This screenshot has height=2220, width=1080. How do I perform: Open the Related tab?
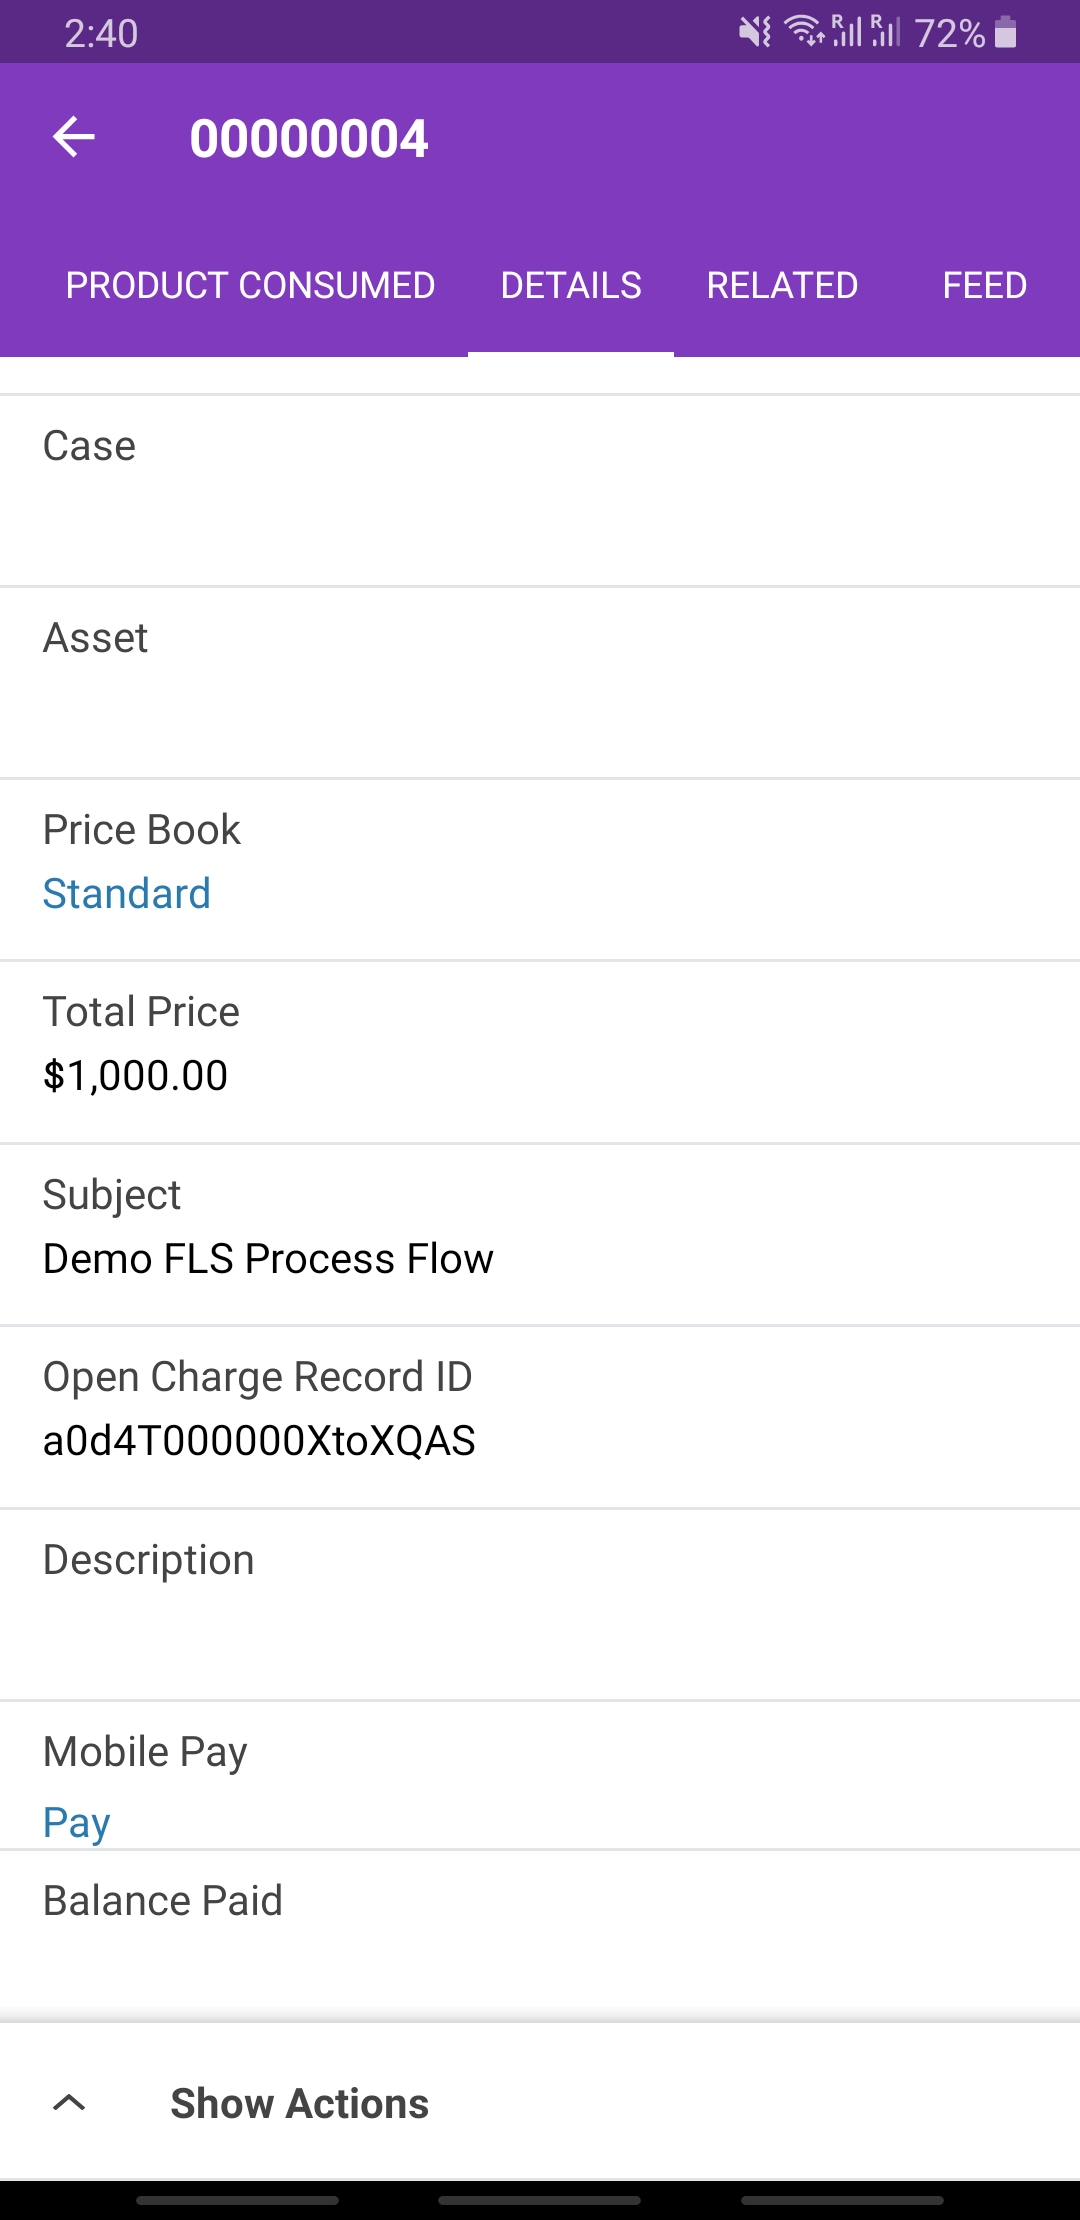point(782,286)
